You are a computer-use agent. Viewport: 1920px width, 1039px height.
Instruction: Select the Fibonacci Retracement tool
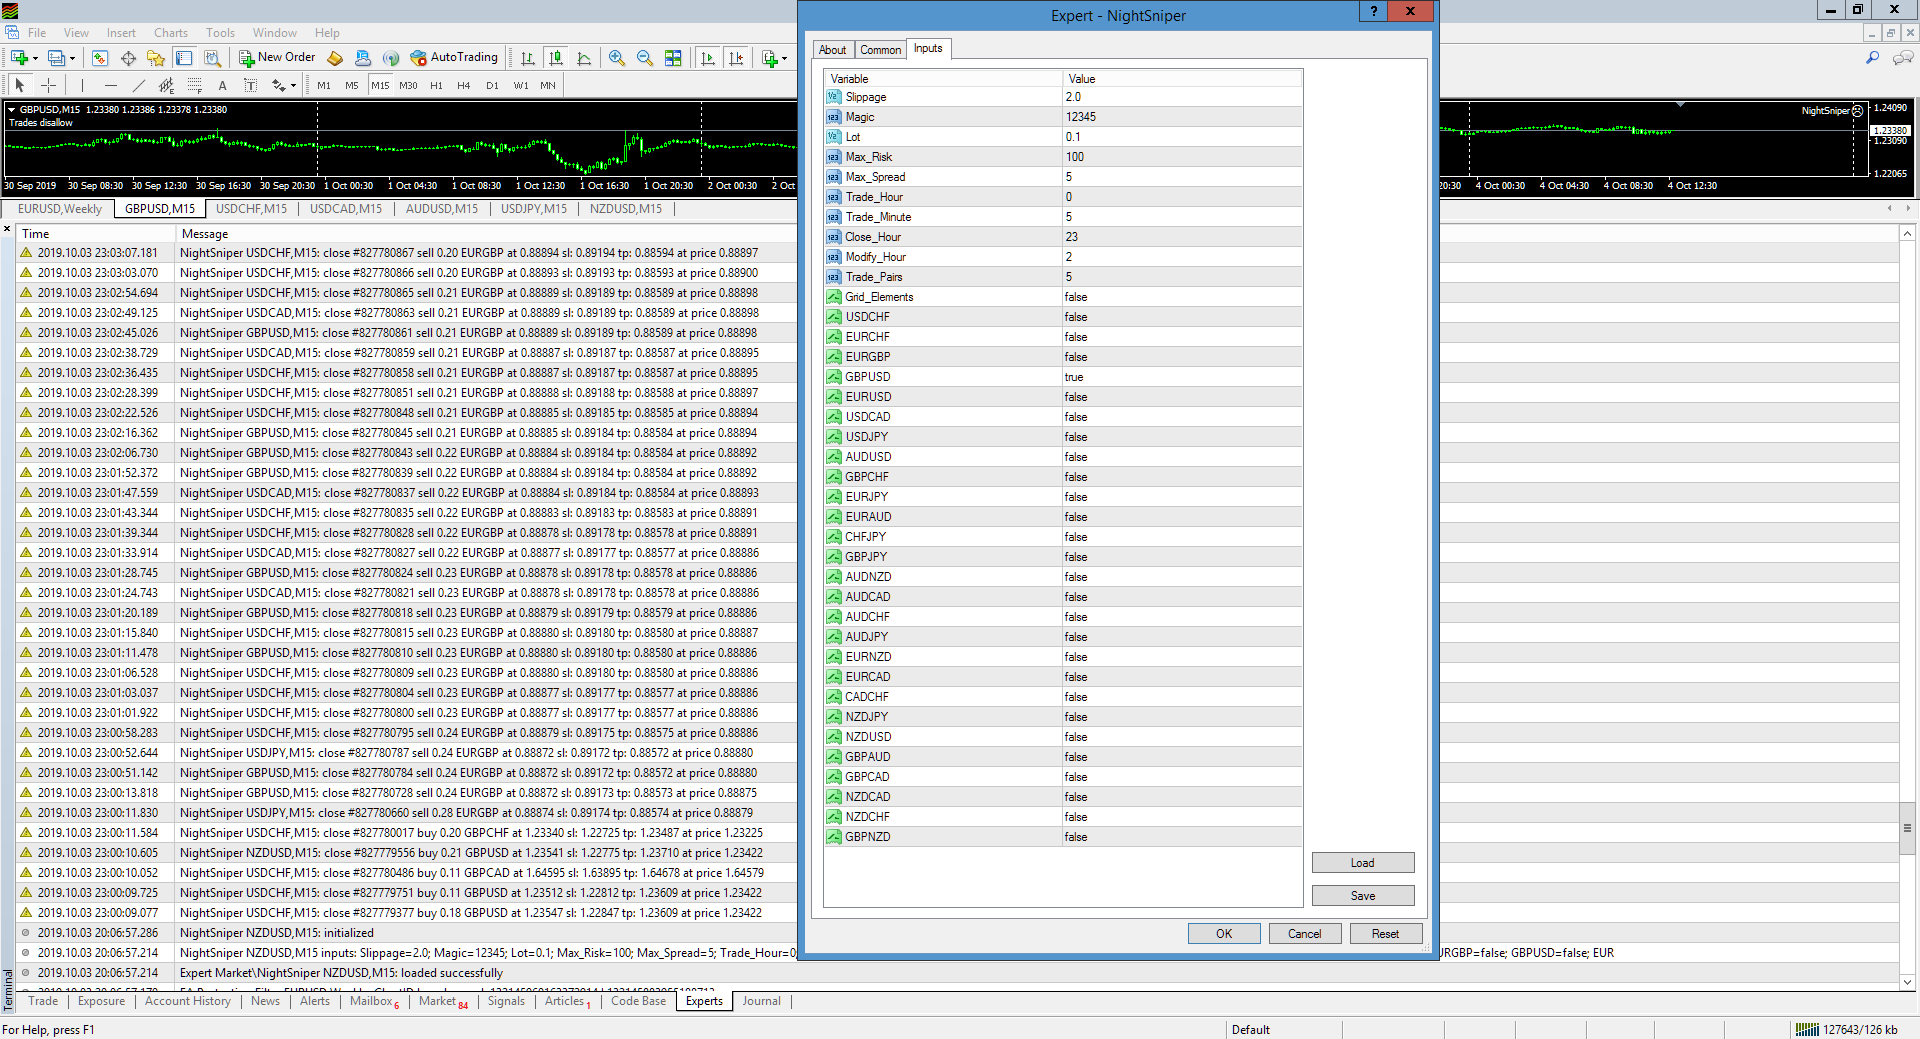tap(194, 85)
